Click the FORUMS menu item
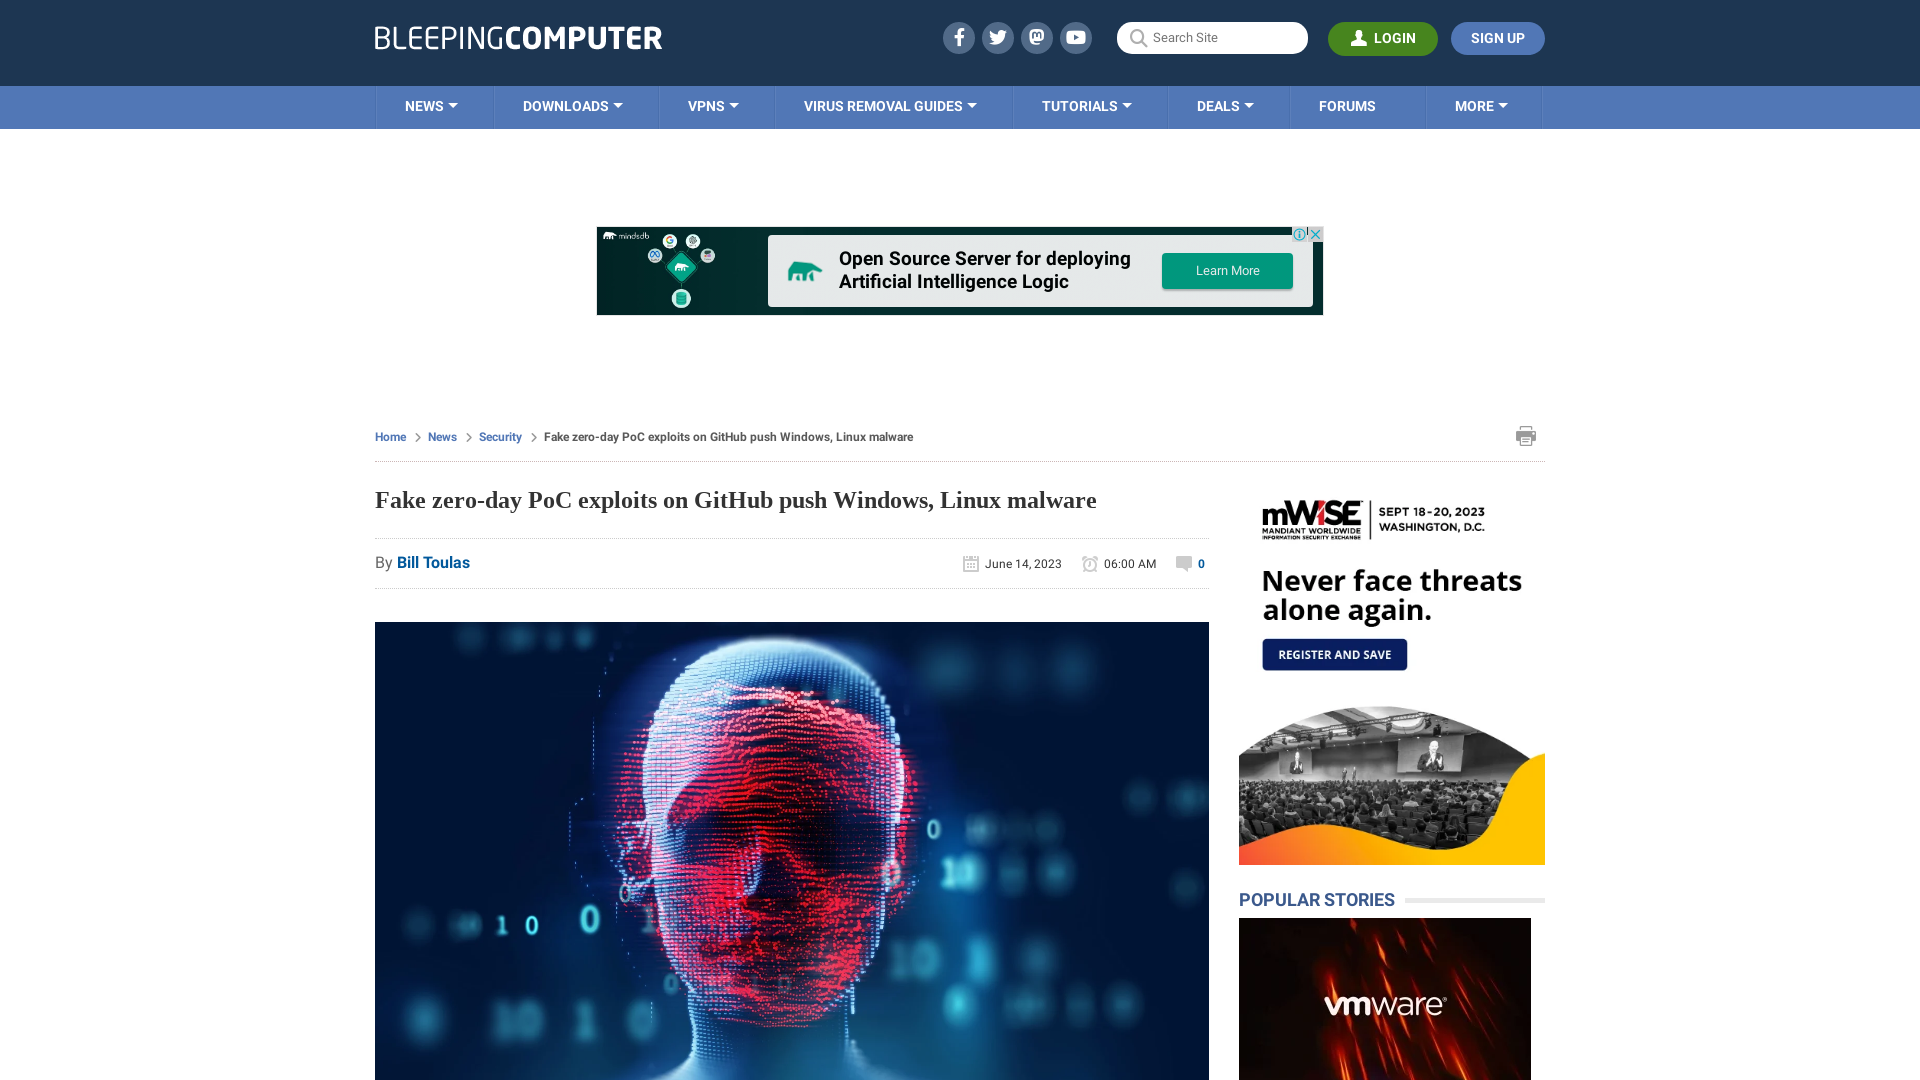 point(1346,105)
